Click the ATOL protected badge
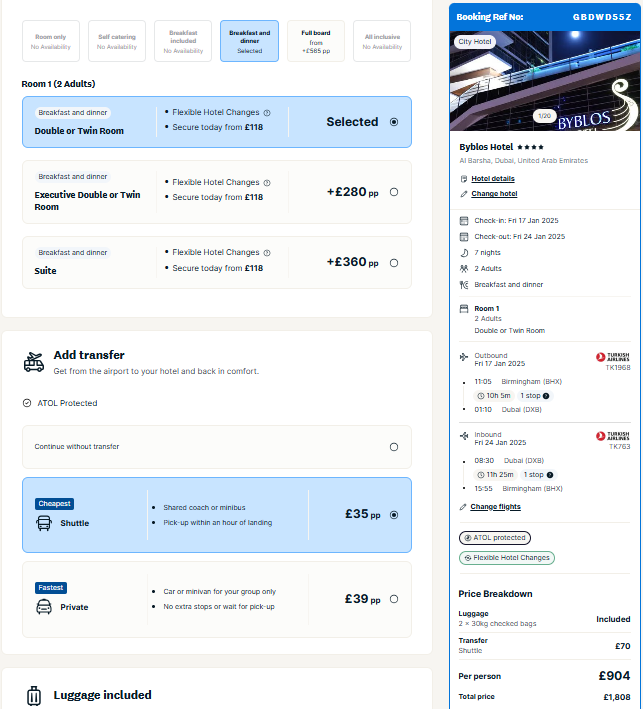643x709 pixels. point(495,538)
